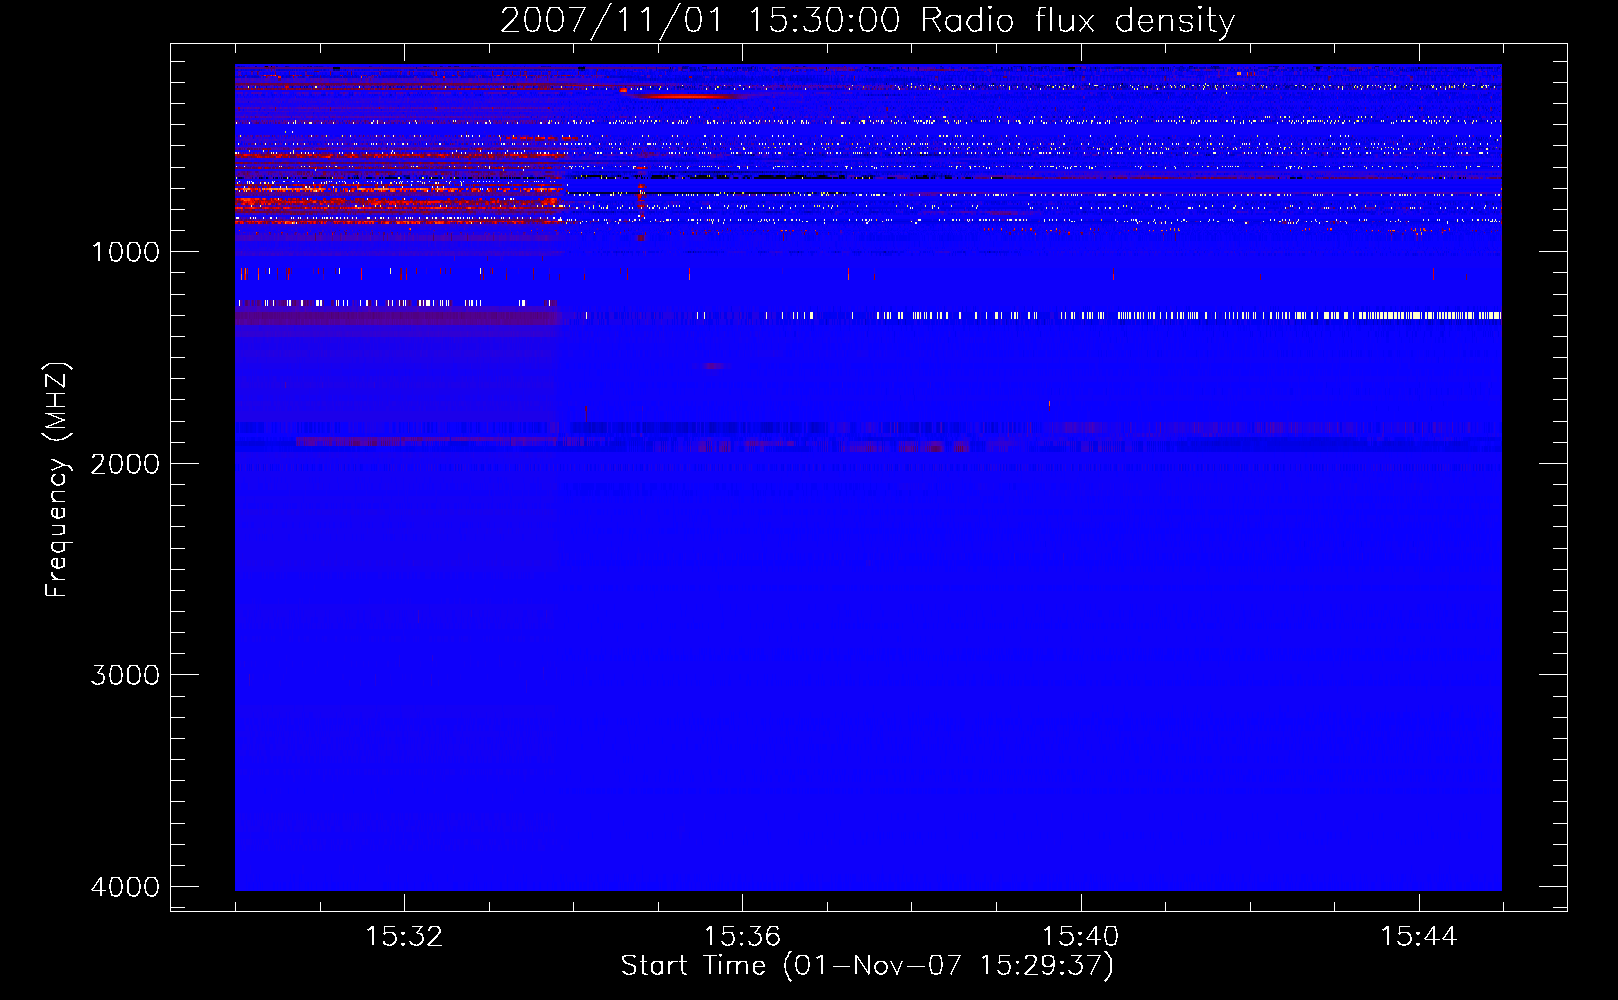Click the "Start Time (01-Nov-07 15:29:37)" label

pyautogui.click(x=867, y=966)
